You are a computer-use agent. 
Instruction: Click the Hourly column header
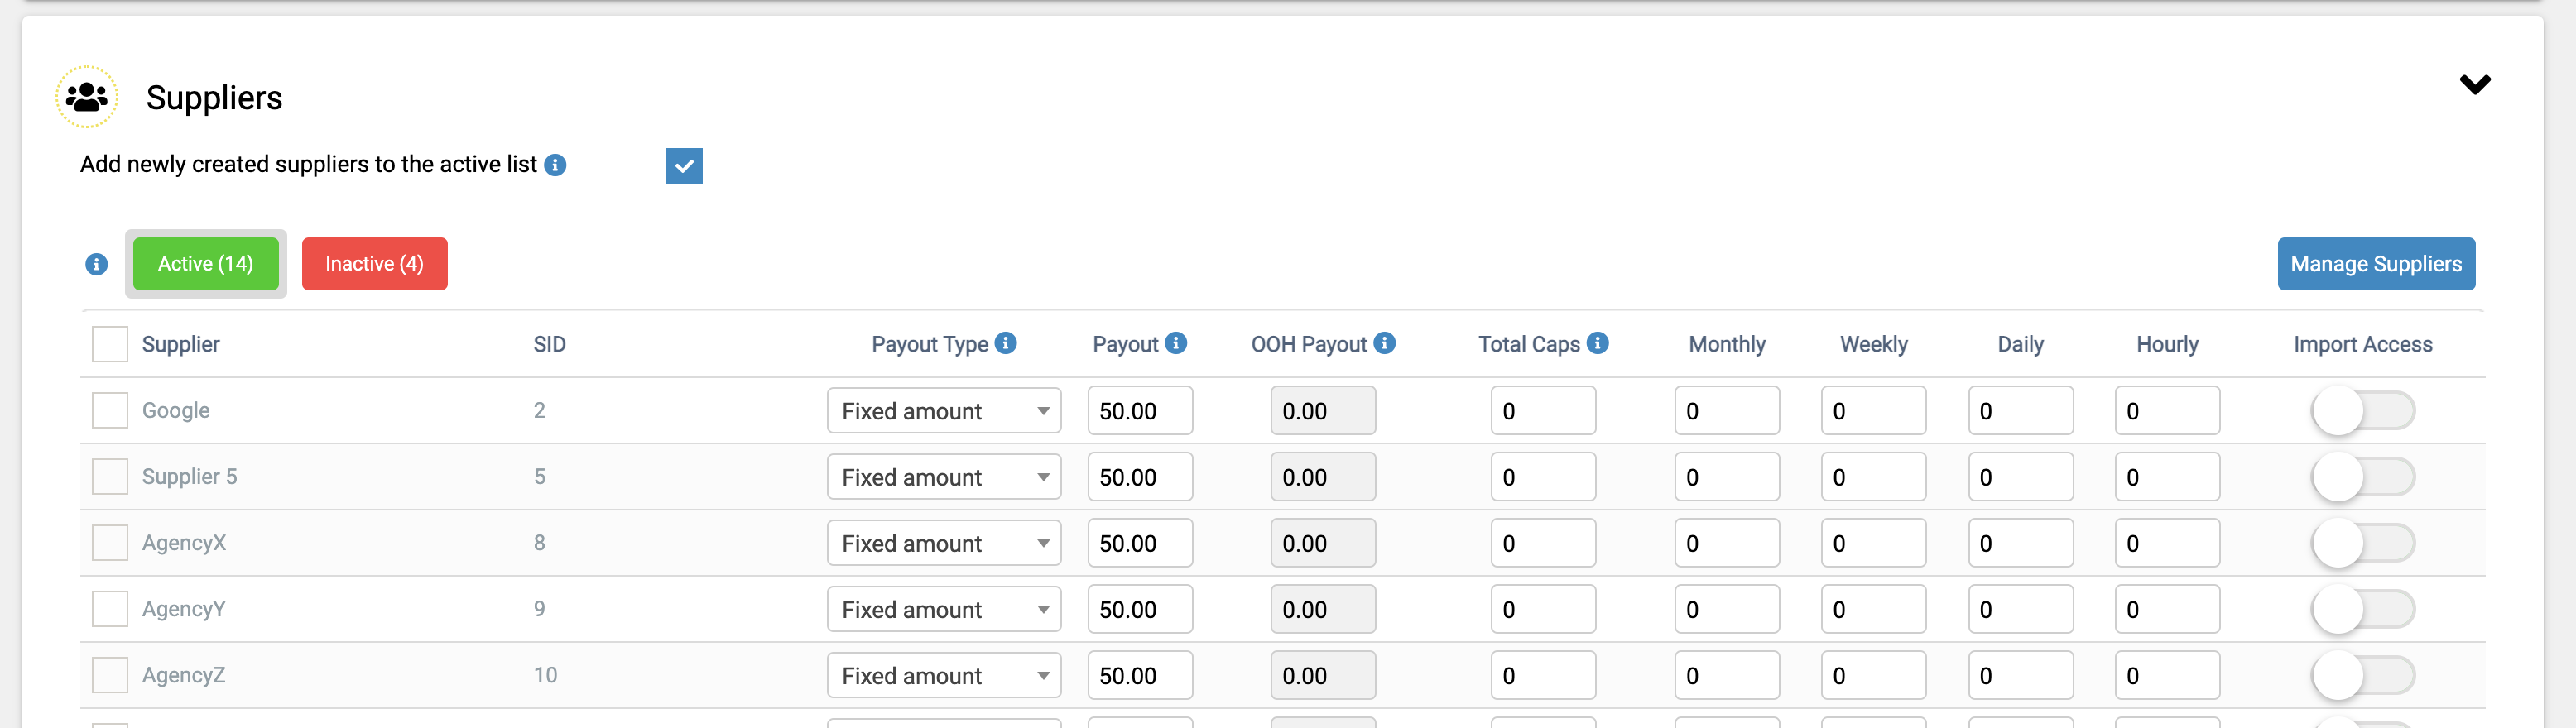point(2167,344)
